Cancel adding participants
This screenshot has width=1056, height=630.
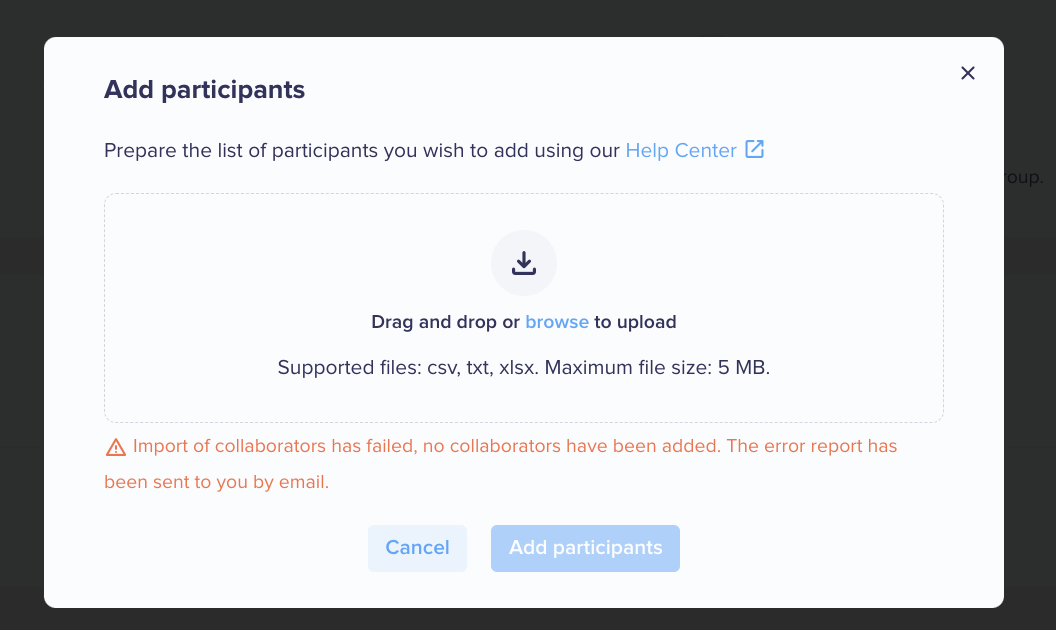pos(417,548)
